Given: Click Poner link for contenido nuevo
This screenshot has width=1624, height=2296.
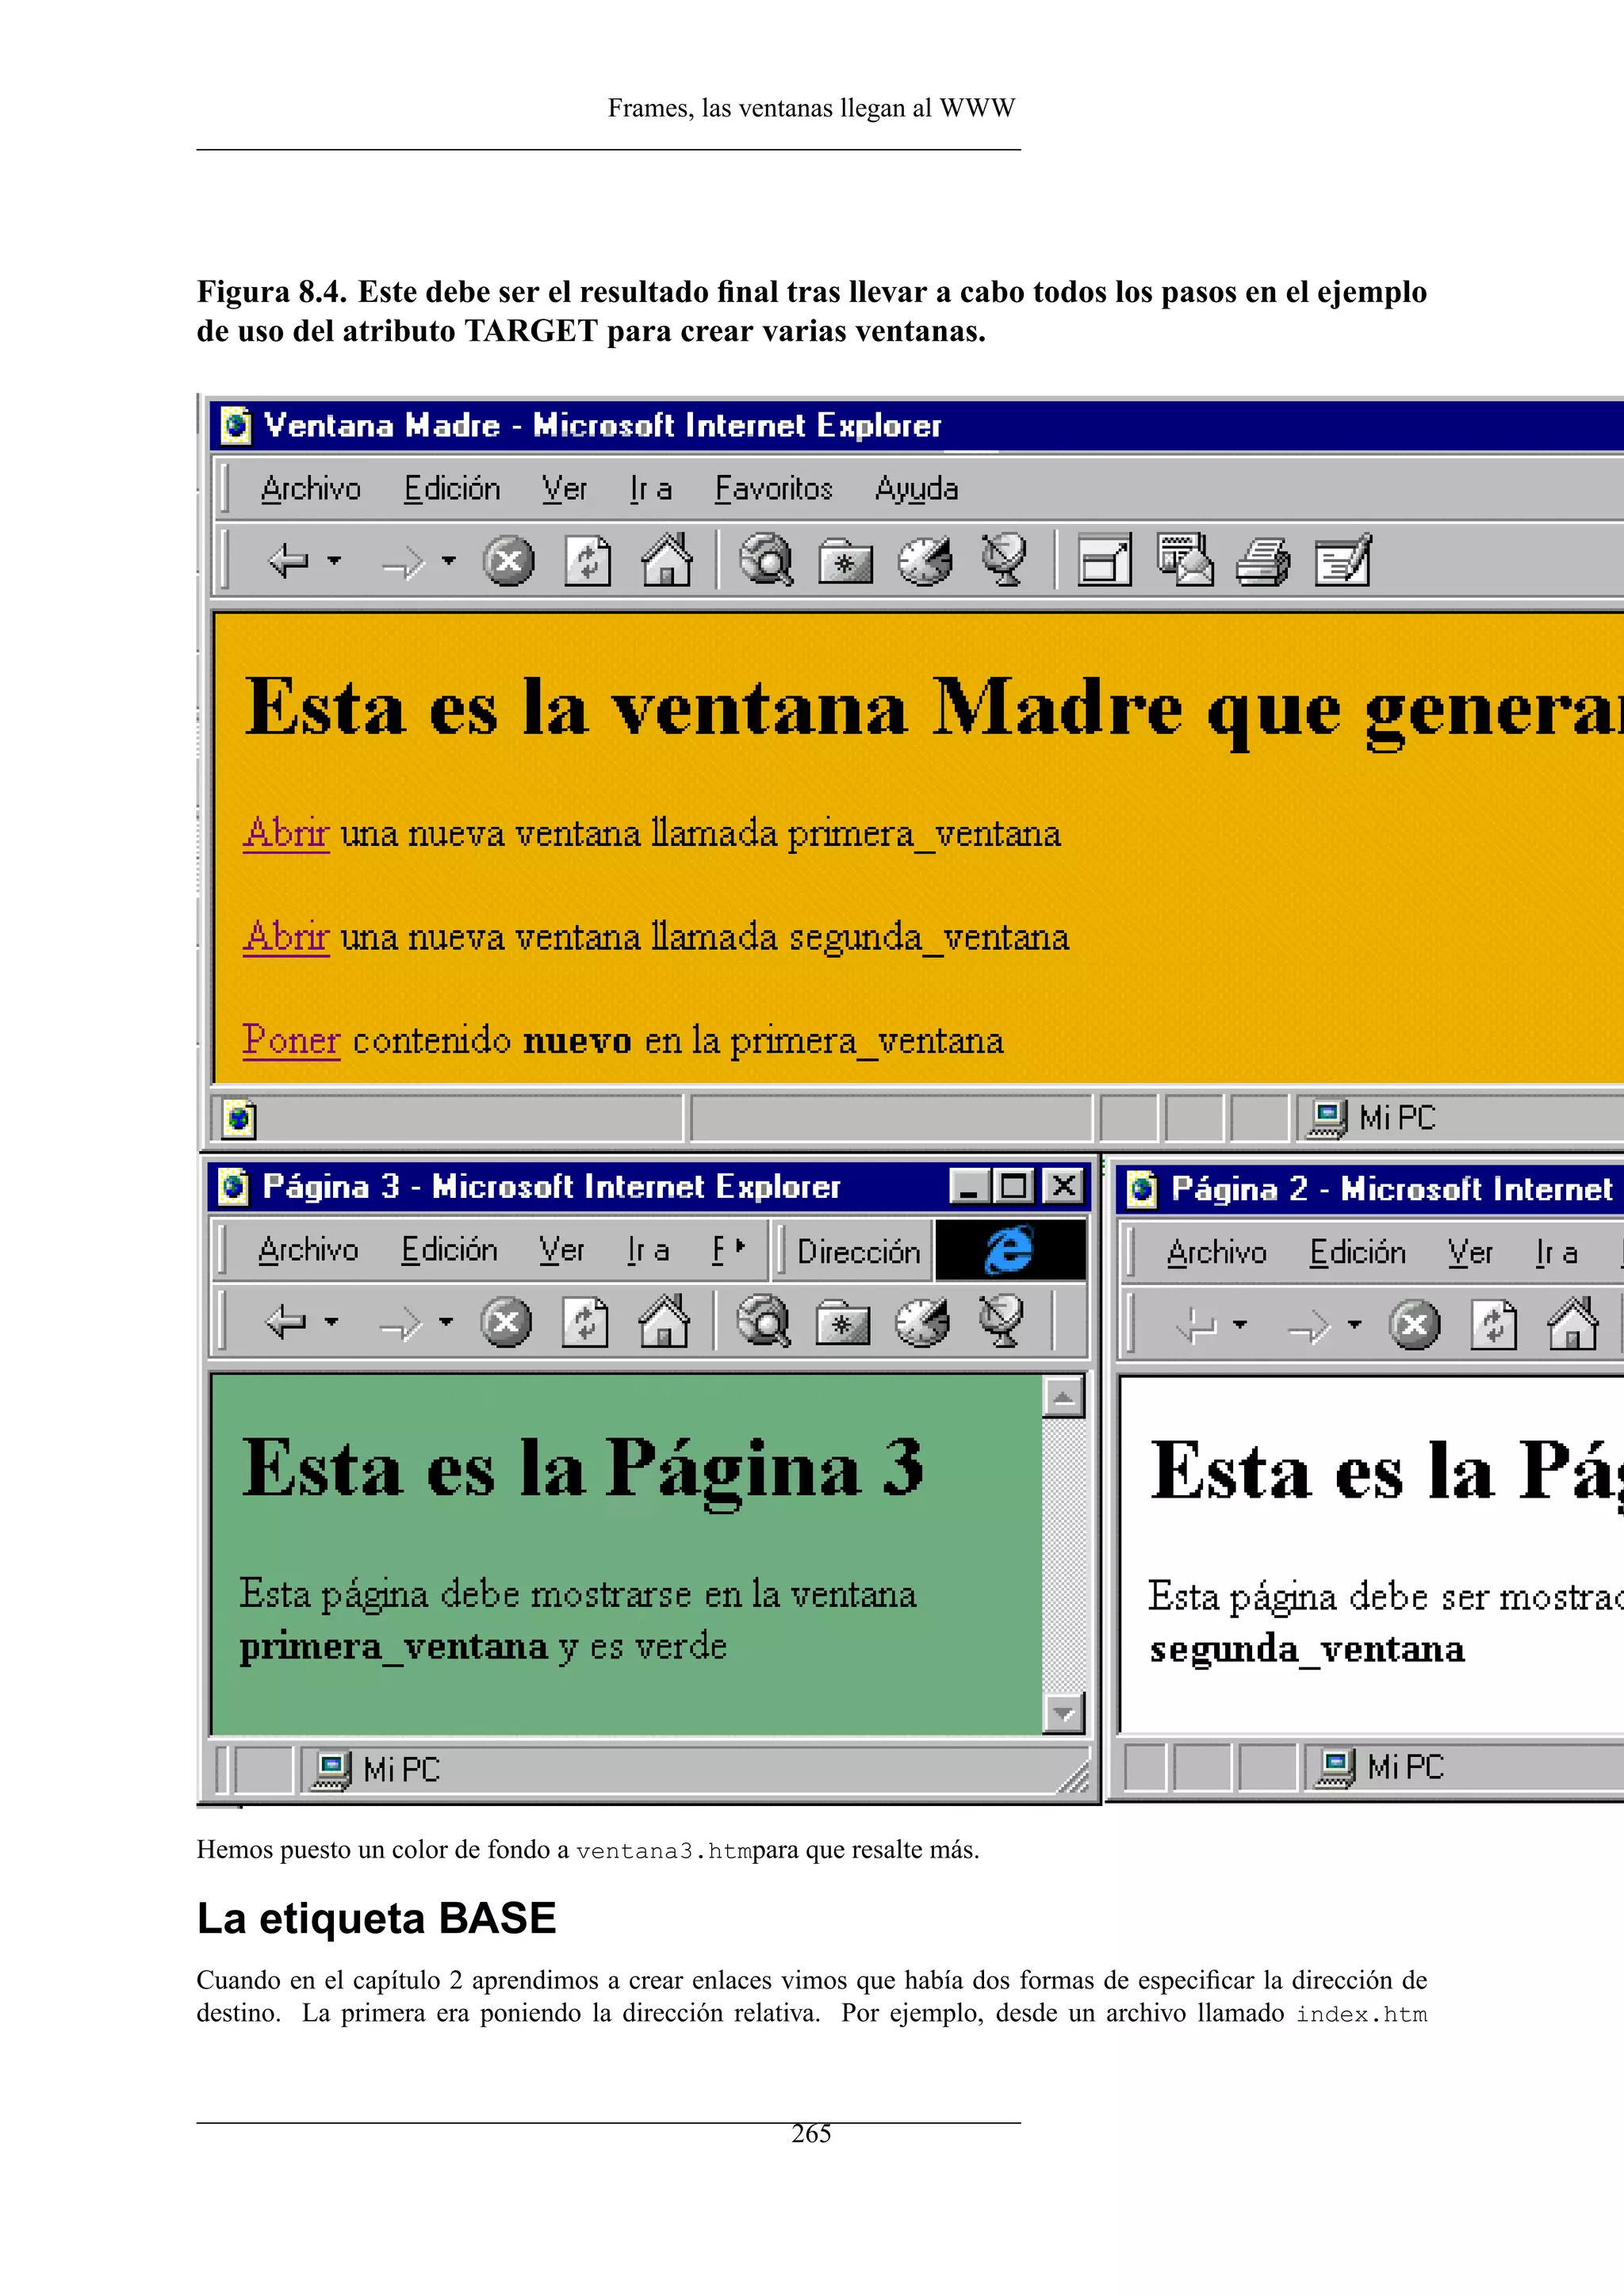Looking at the screenshot, I should point(291,1040).
